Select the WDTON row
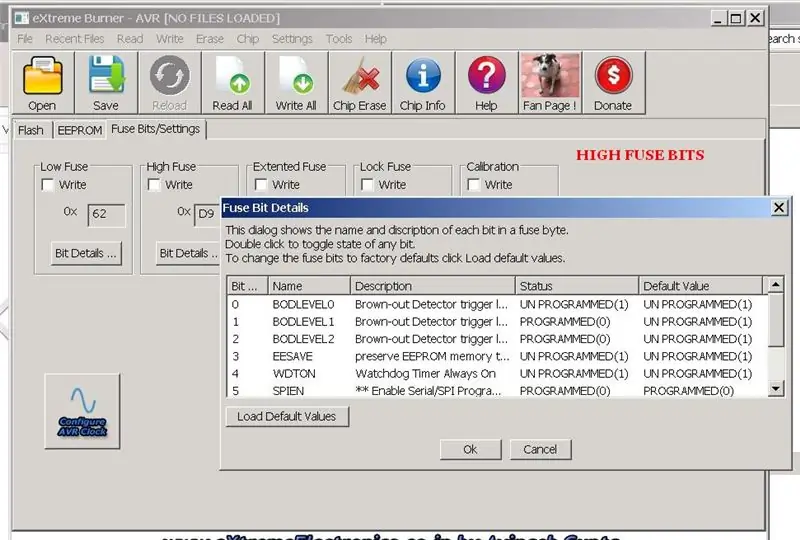This screenshot has height=540, width=800. pyautogui.click(x=497, y=374)
